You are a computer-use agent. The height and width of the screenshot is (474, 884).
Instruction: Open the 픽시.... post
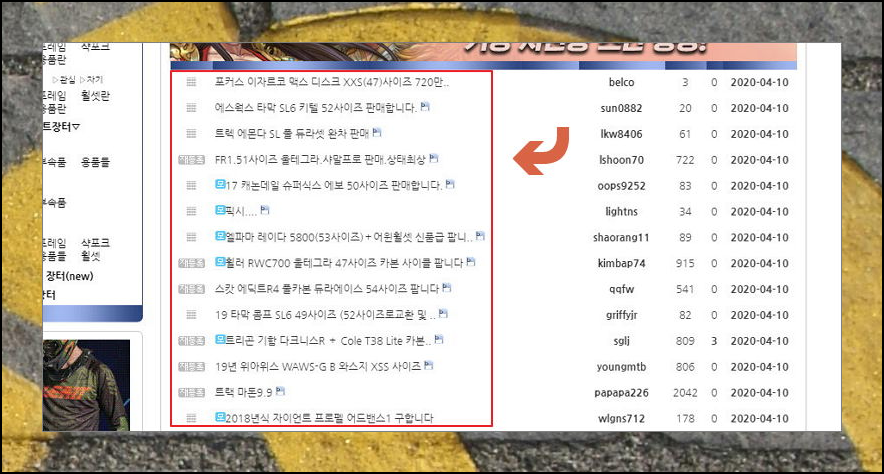(241, 211)
